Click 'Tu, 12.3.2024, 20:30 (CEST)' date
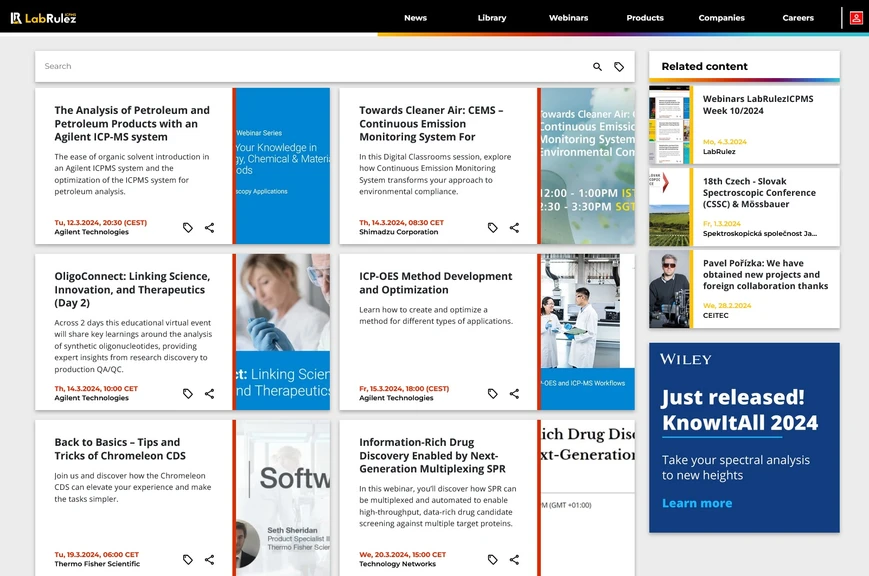This screenshot has width=869, height=576. 100,223
